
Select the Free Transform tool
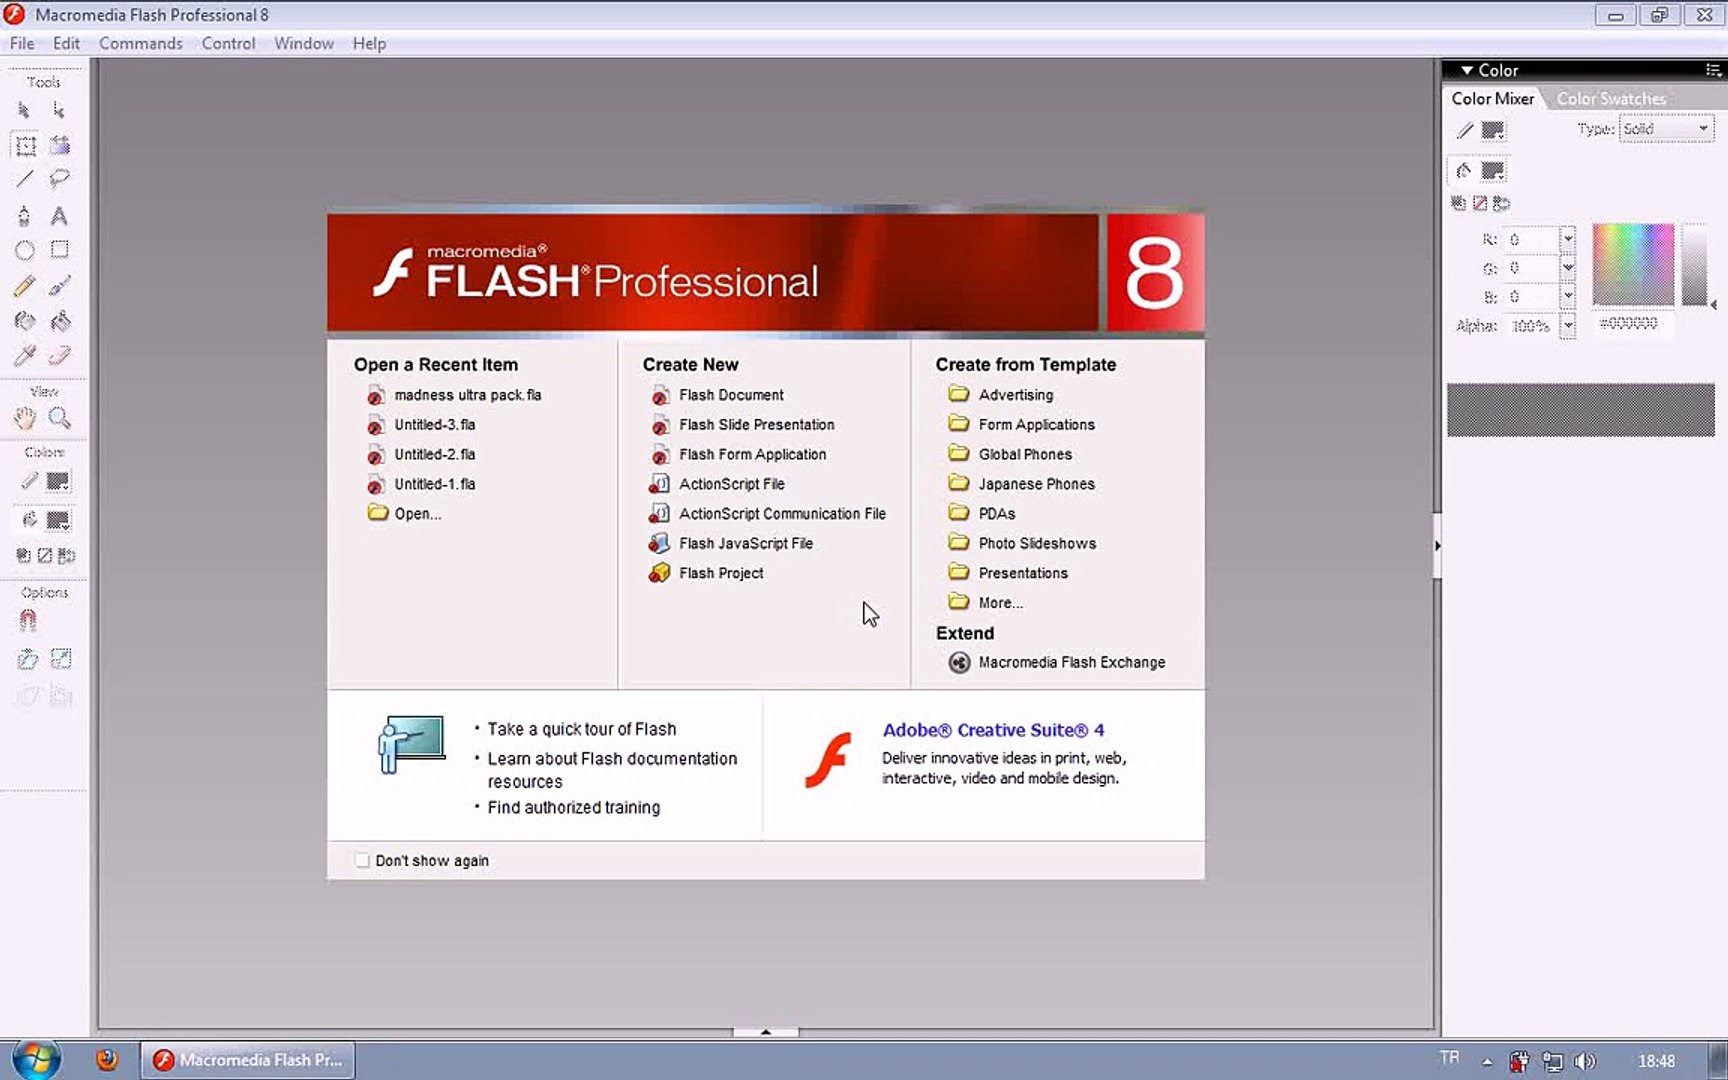[25, 146]
